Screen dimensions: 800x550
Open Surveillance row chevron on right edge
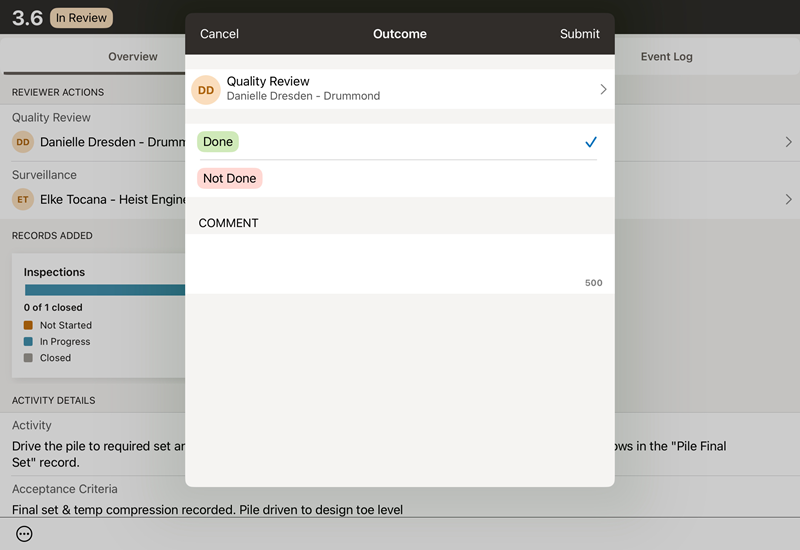(788, 200)
